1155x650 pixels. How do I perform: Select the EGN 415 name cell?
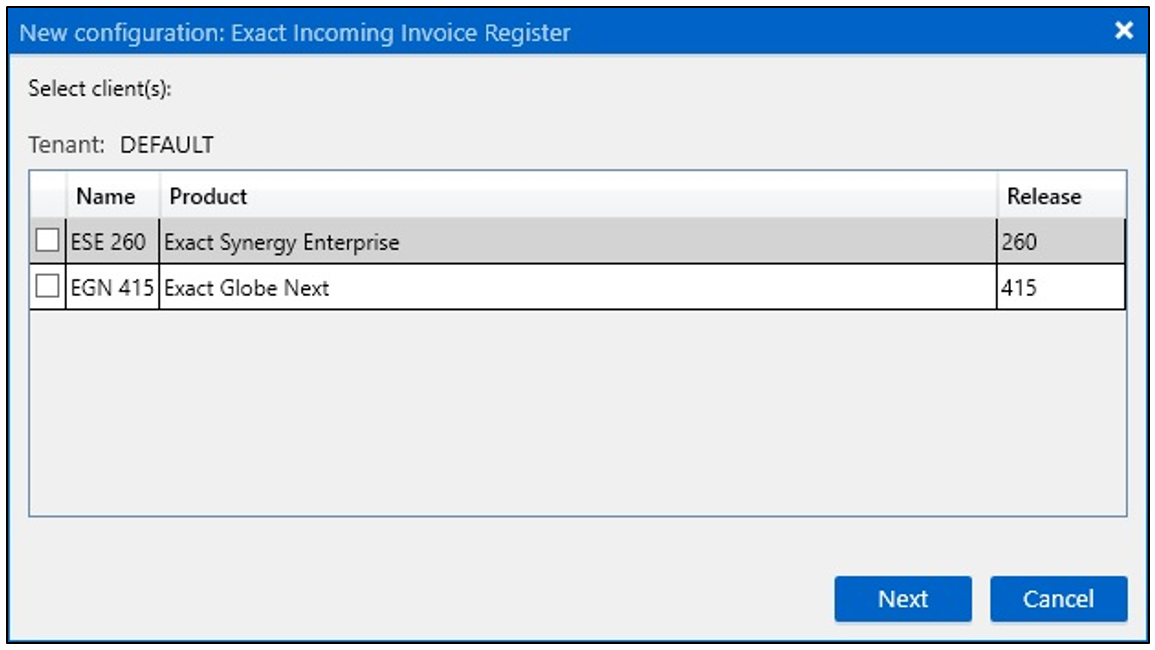(x=113, y=287)
